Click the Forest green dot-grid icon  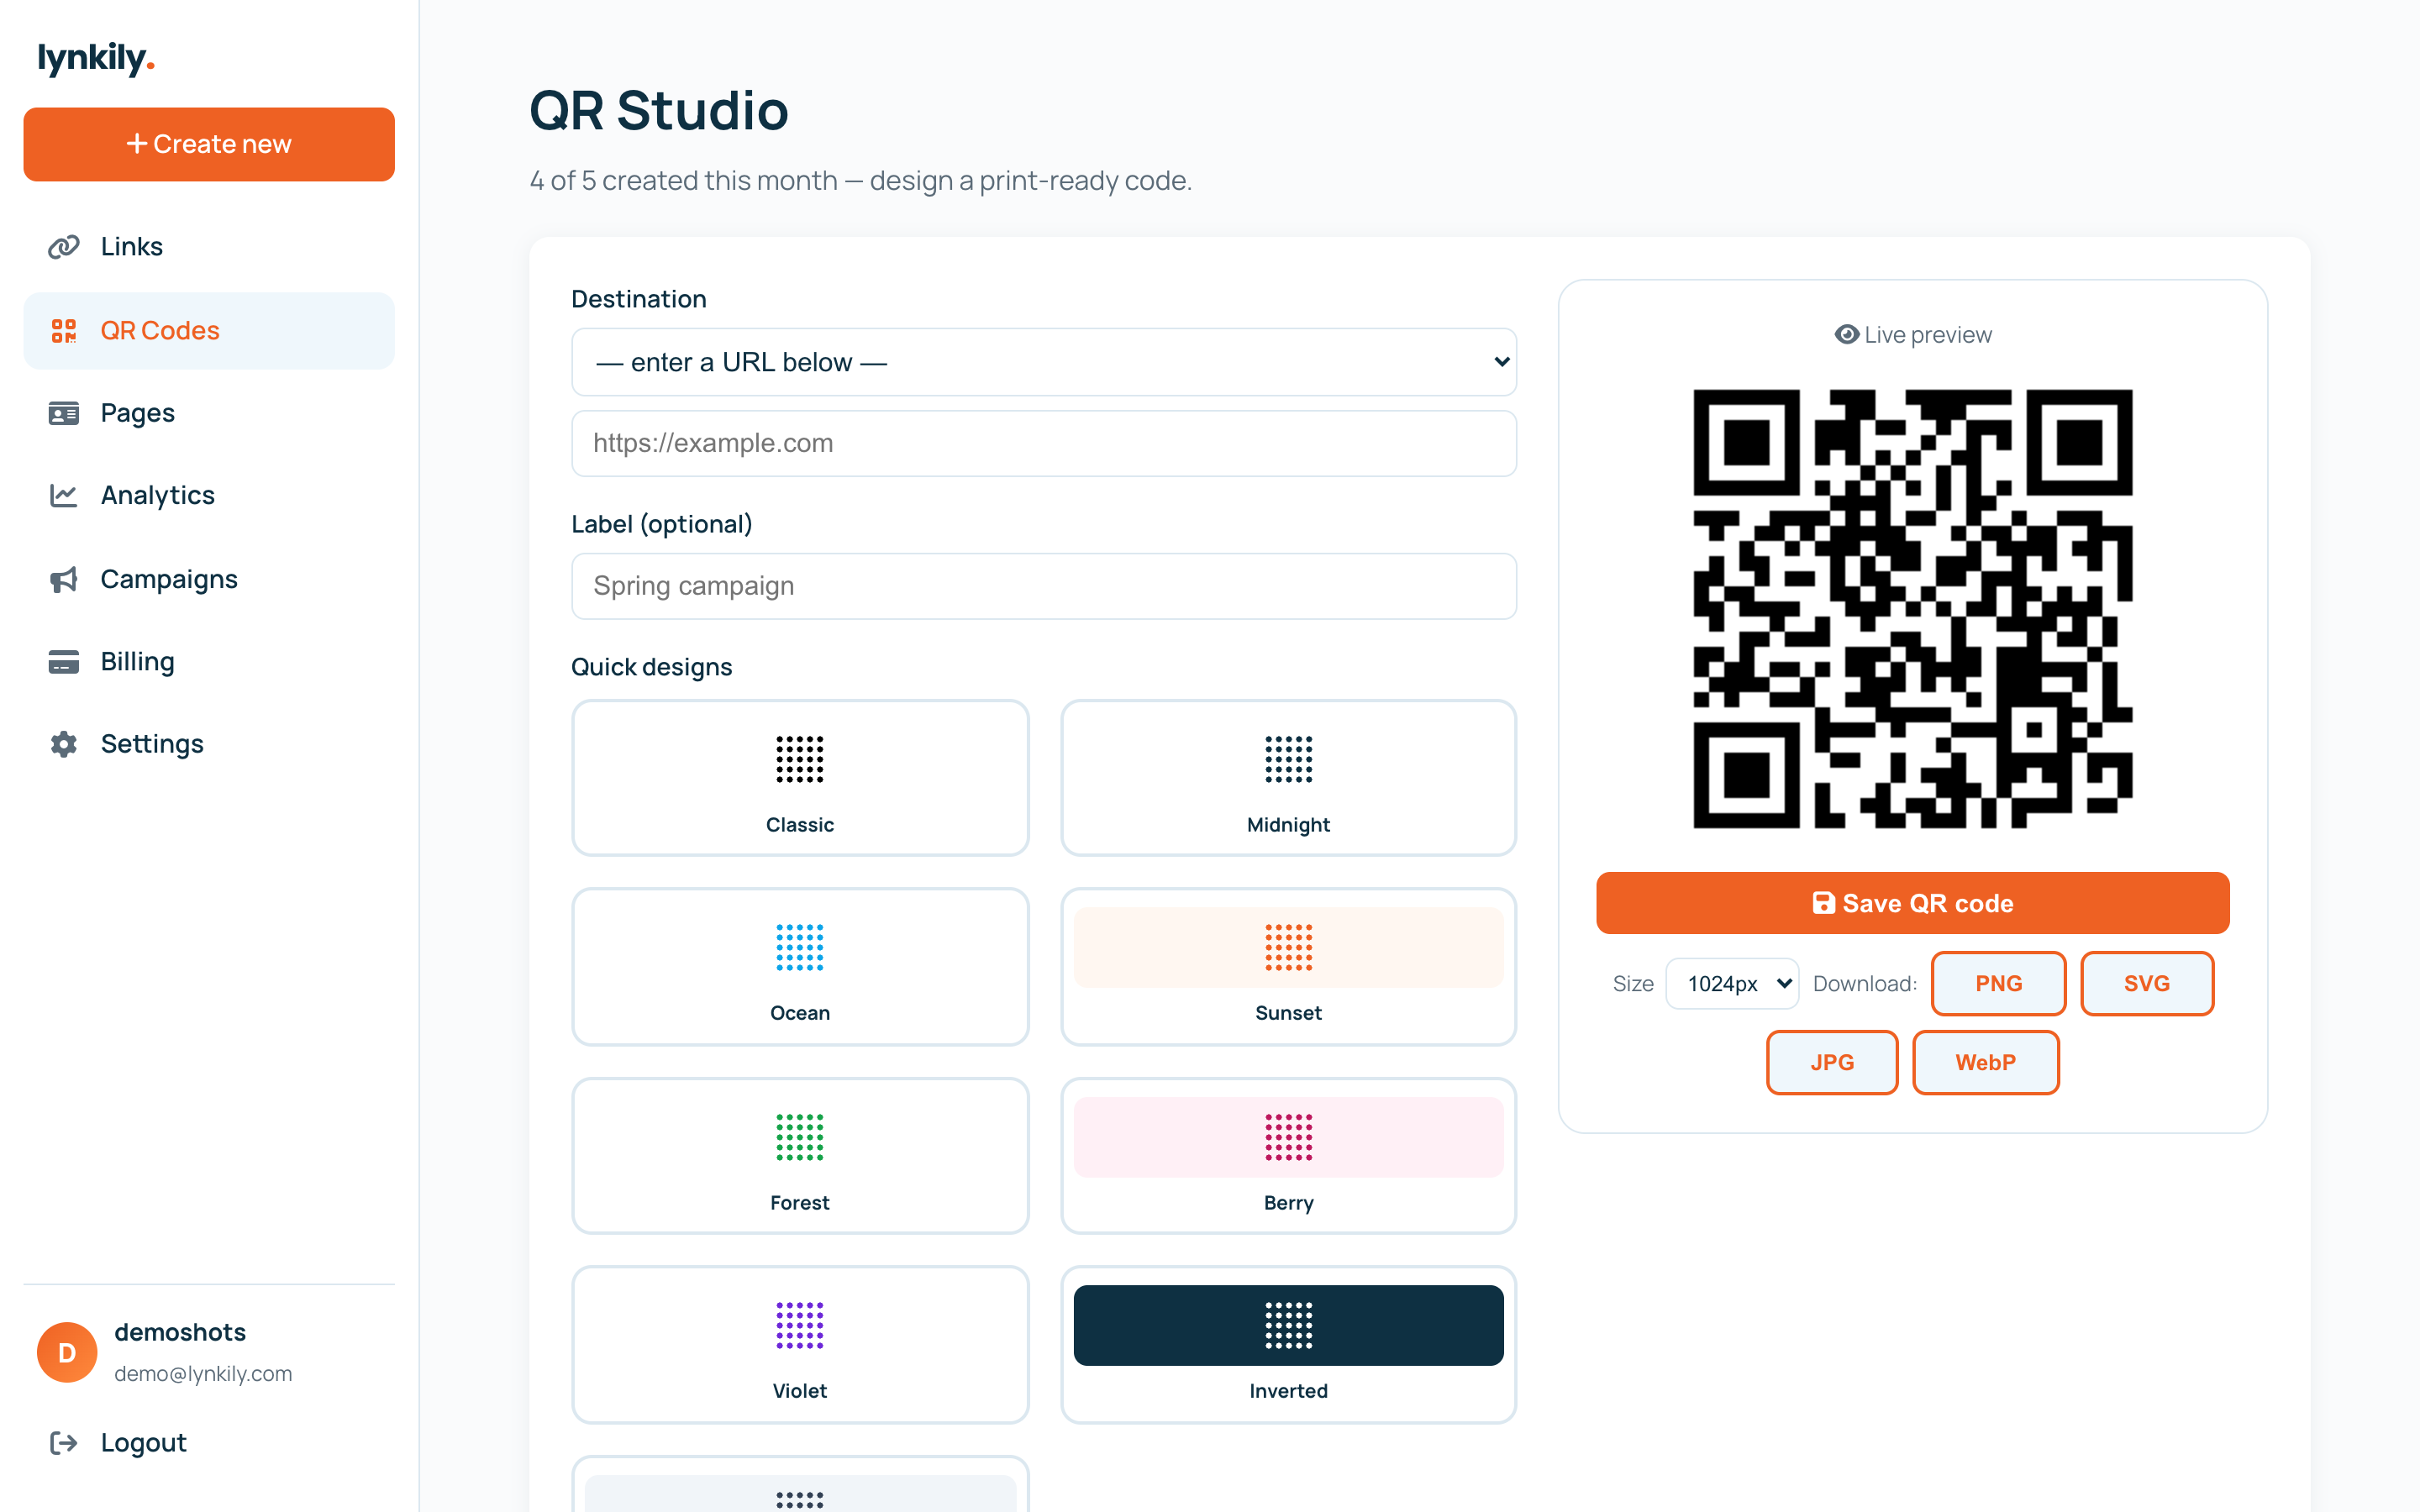point(800,1137)
